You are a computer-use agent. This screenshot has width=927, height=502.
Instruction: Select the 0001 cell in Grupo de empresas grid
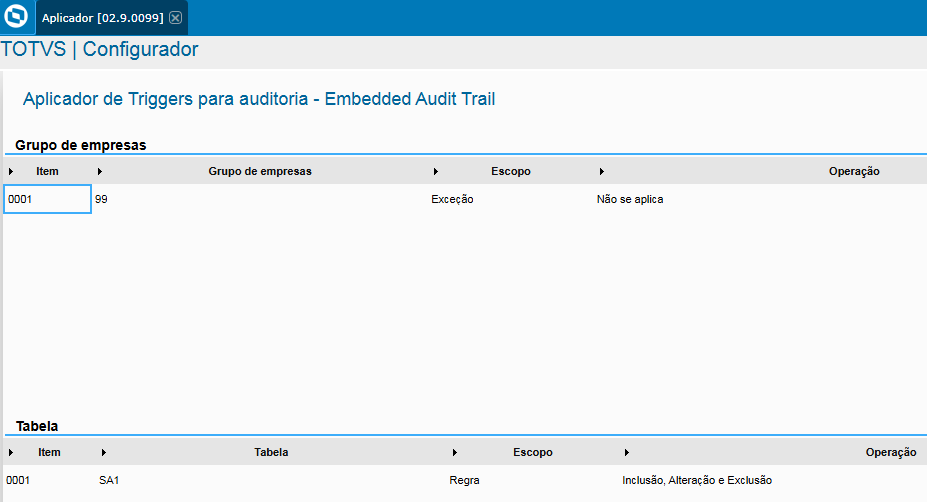[x=47, y=199]
